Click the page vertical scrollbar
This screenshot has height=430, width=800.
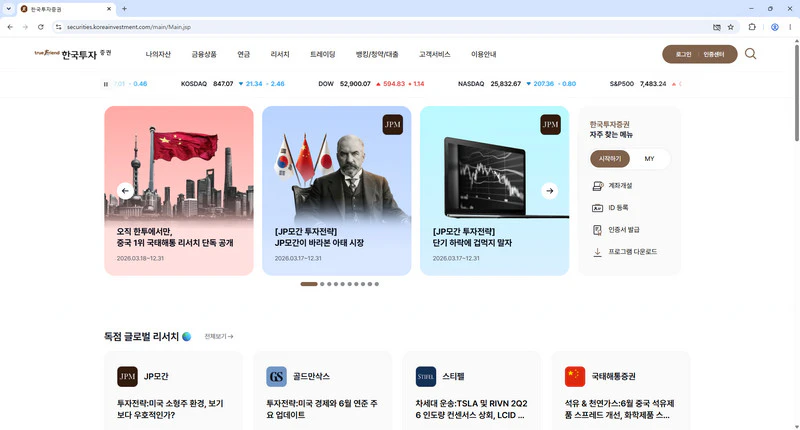[x=796, y=93]
